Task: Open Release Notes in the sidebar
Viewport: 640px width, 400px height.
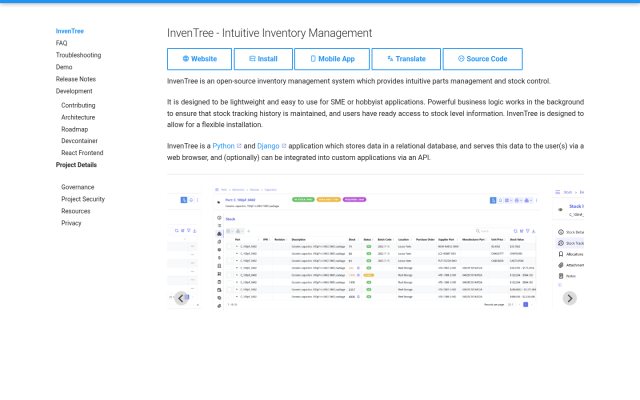Action: 76,79
